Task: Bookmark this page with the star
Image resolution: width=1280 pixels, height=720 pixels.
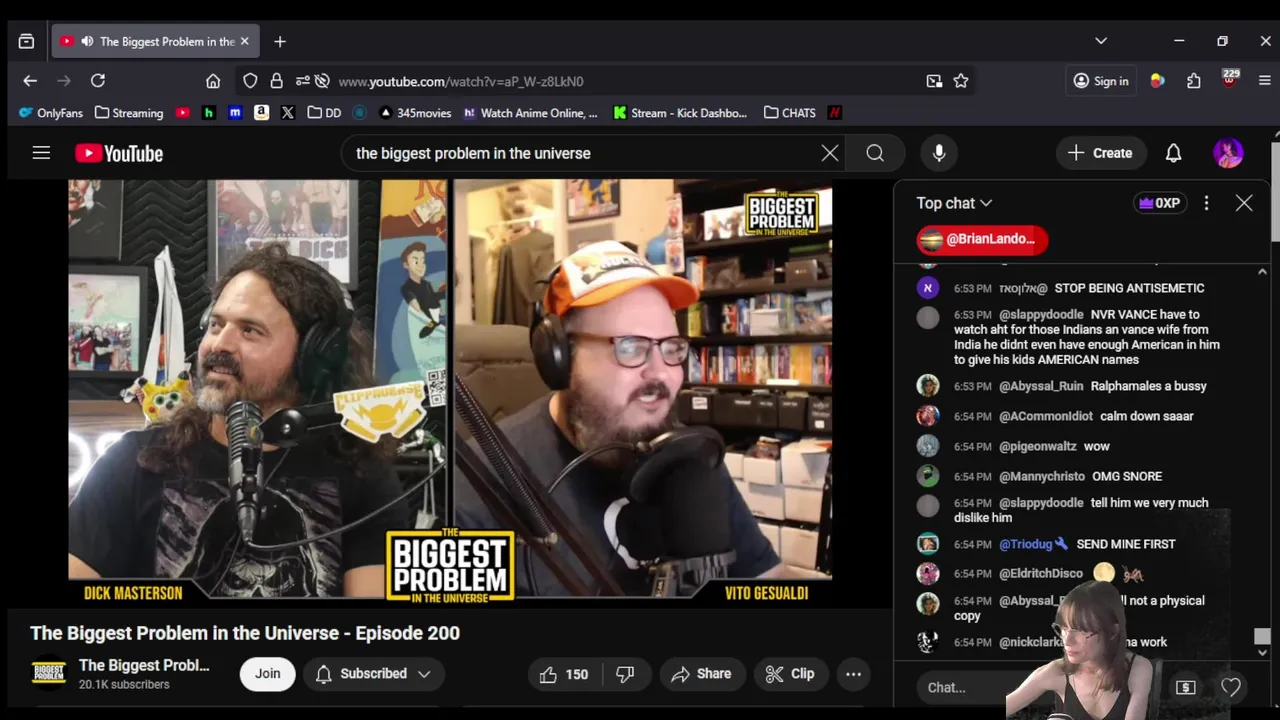Action: click(x=961, y=81)
